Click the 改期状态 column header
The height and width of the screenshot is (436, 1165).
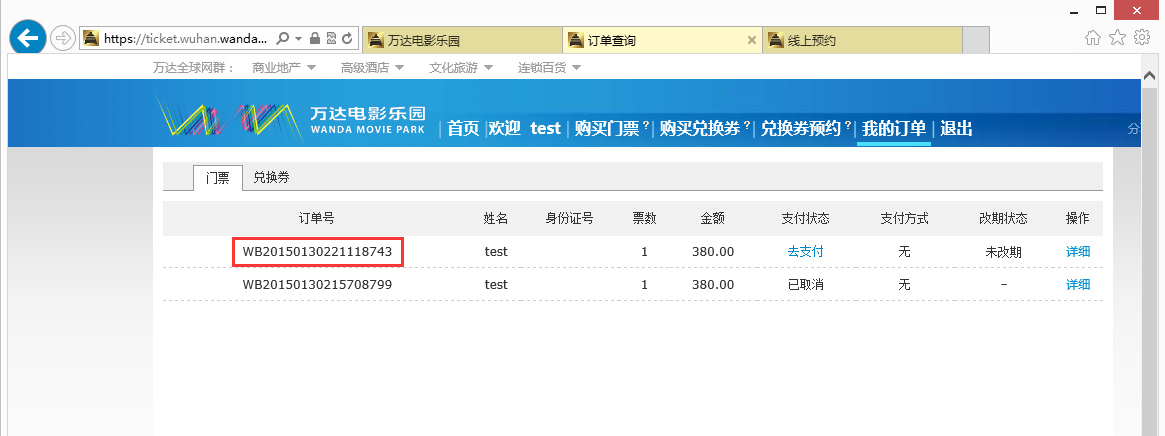(x=1003, y=218)
